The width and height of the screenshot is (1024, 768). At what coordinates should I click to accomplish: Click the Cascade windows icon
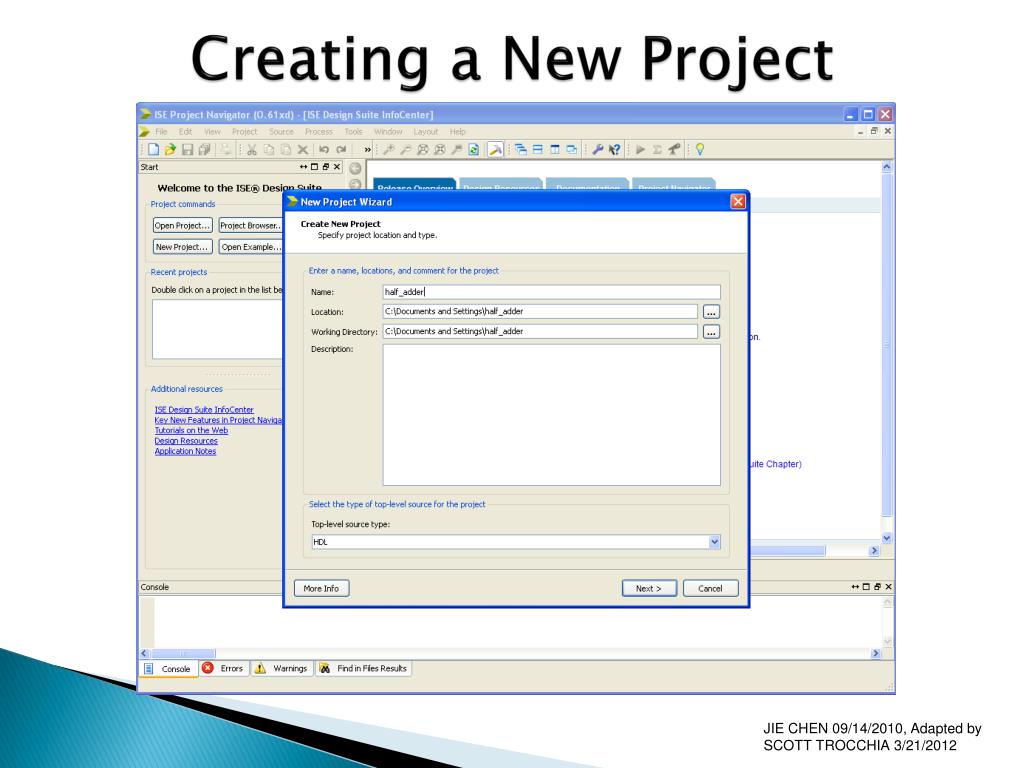[520, 150]
